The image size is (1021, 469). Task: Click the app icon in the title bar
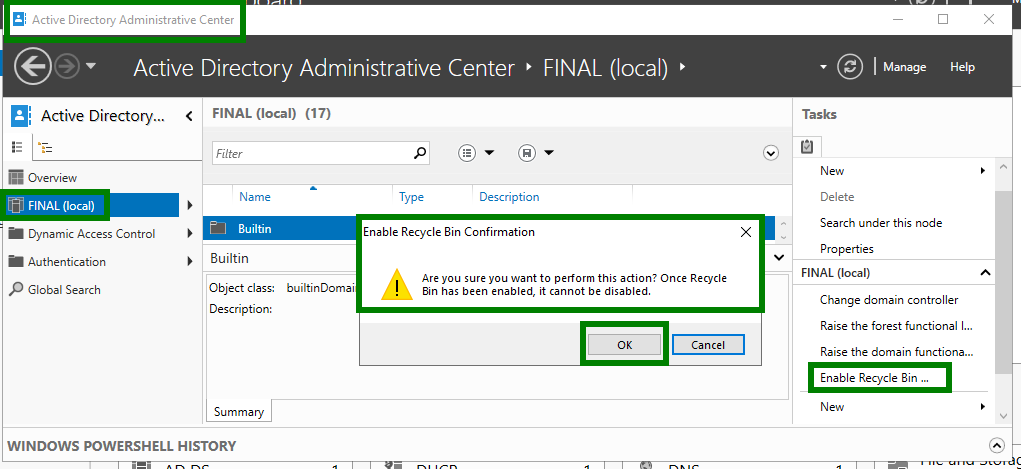(19, 20)
